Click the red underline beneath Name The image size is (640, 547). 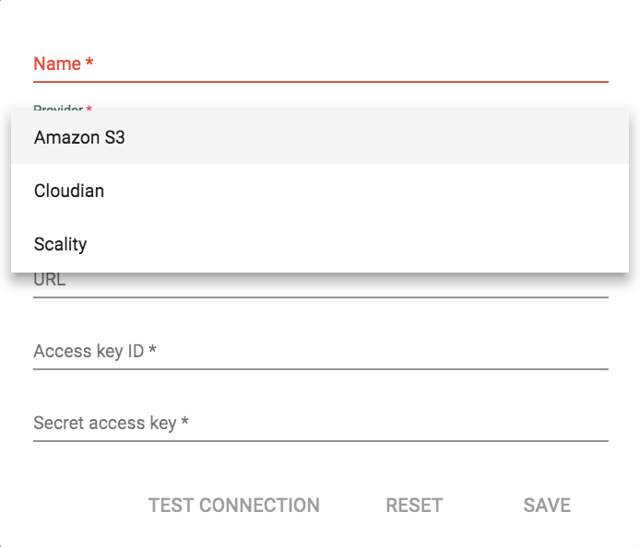320,81
